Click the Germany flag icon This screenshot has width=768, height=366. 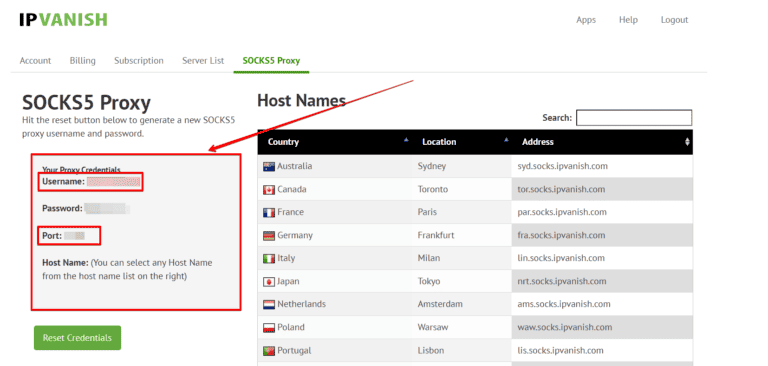(x=268, y=236)
